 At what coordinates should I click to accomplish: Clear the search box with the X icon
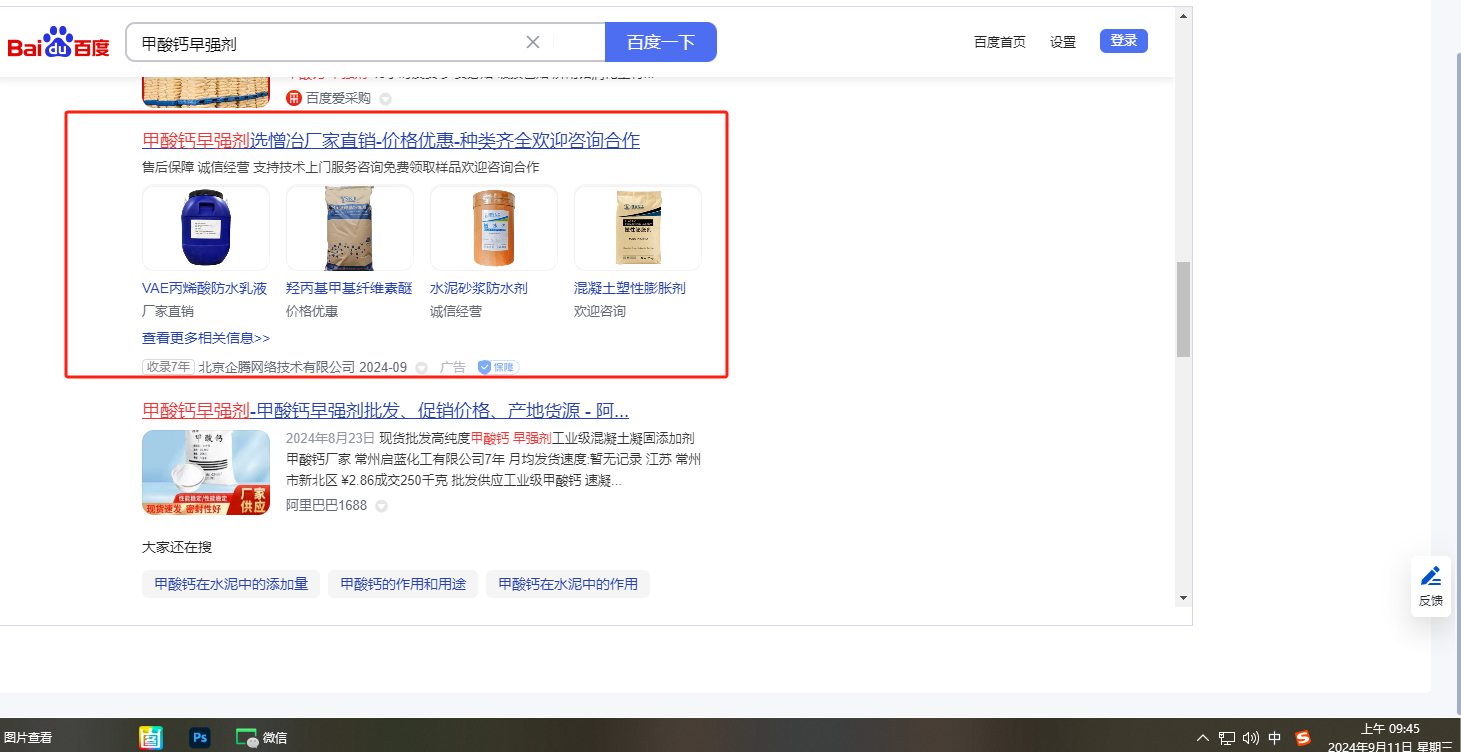point(533,42)
